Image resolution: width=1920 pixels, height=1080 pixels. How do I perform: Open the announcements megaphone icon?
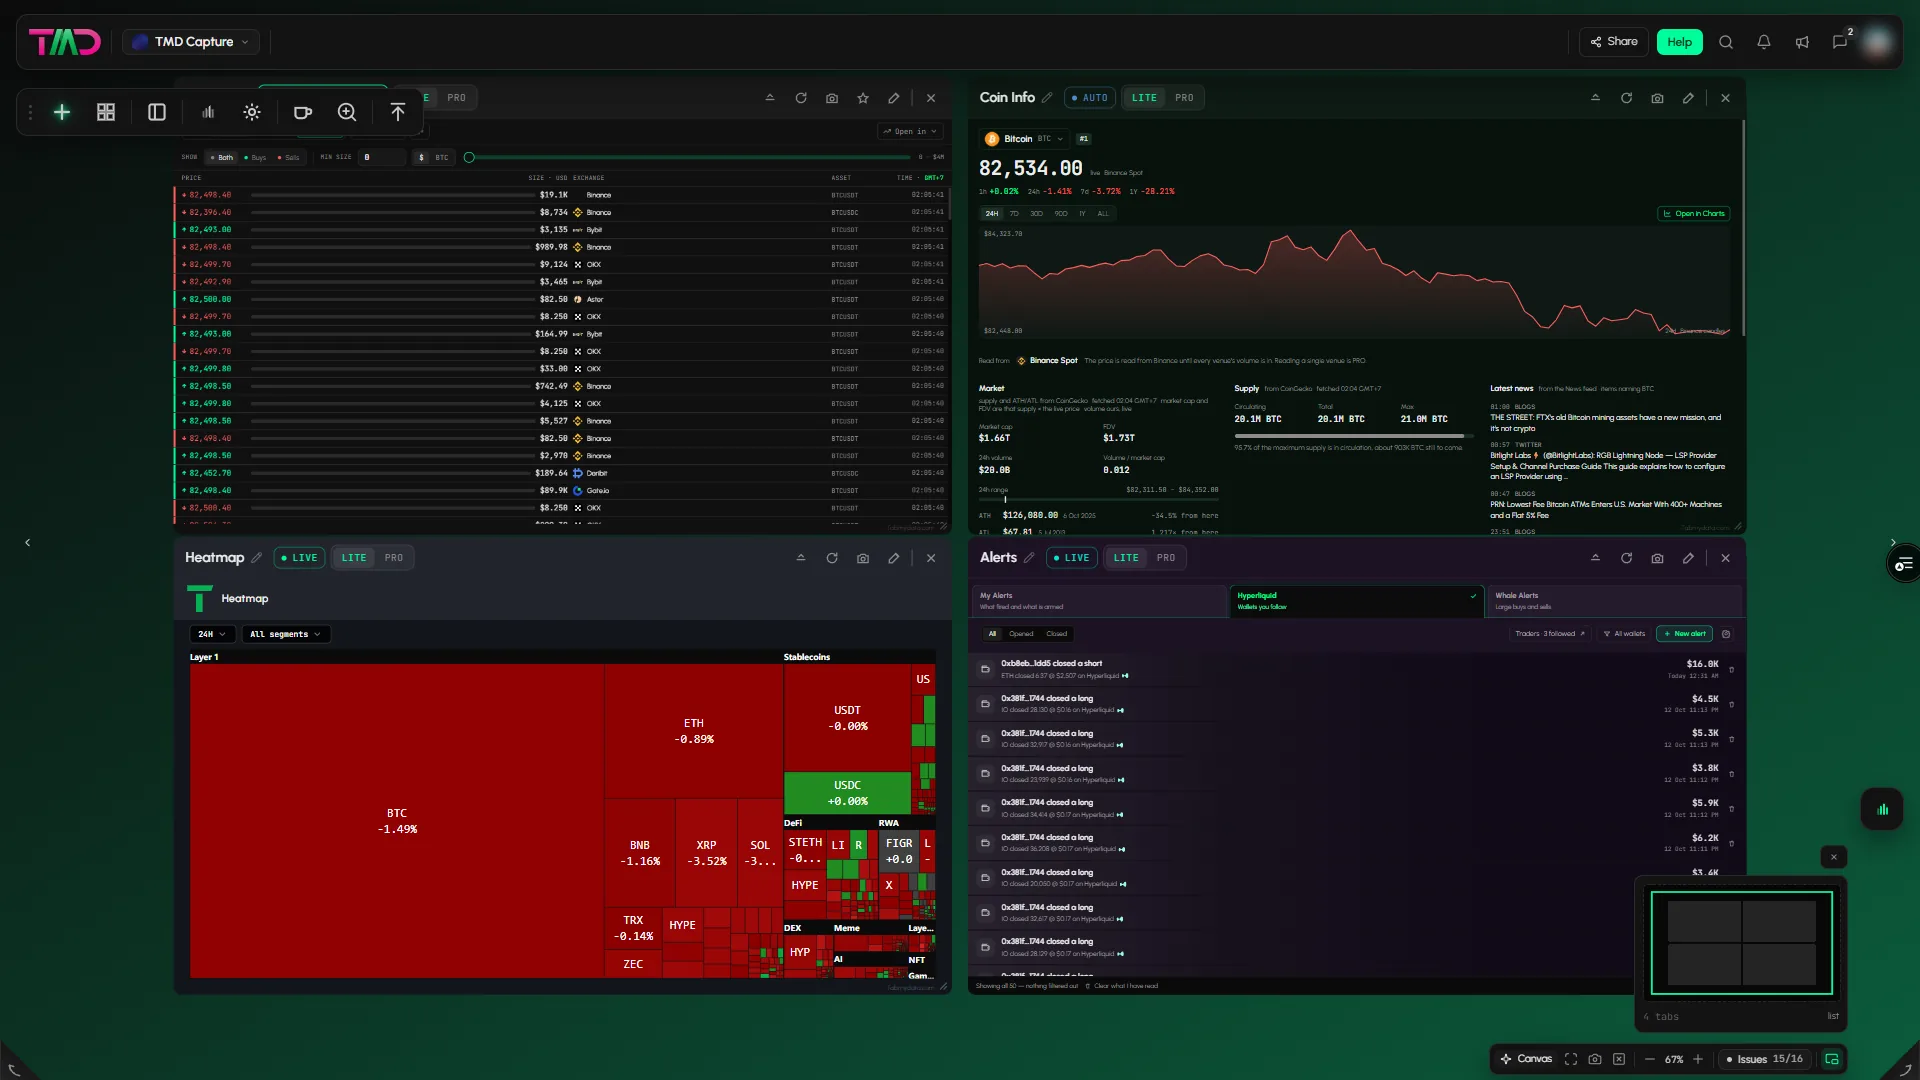1802,42
